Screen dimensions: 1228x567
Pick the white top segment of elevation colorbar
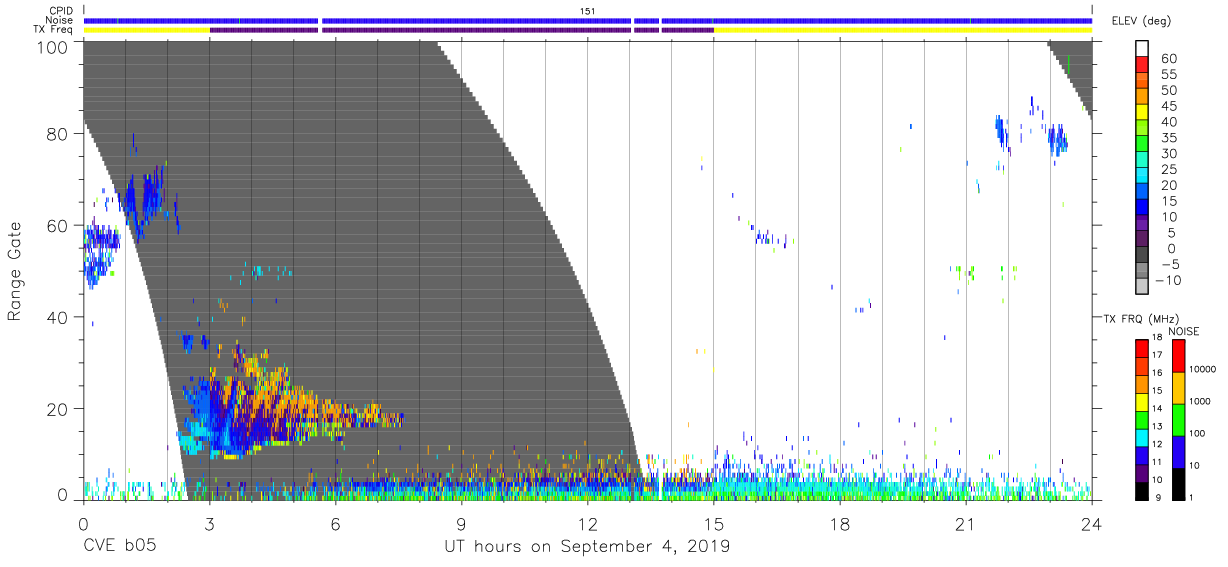pyautogui.click(x=1142, y=49)
